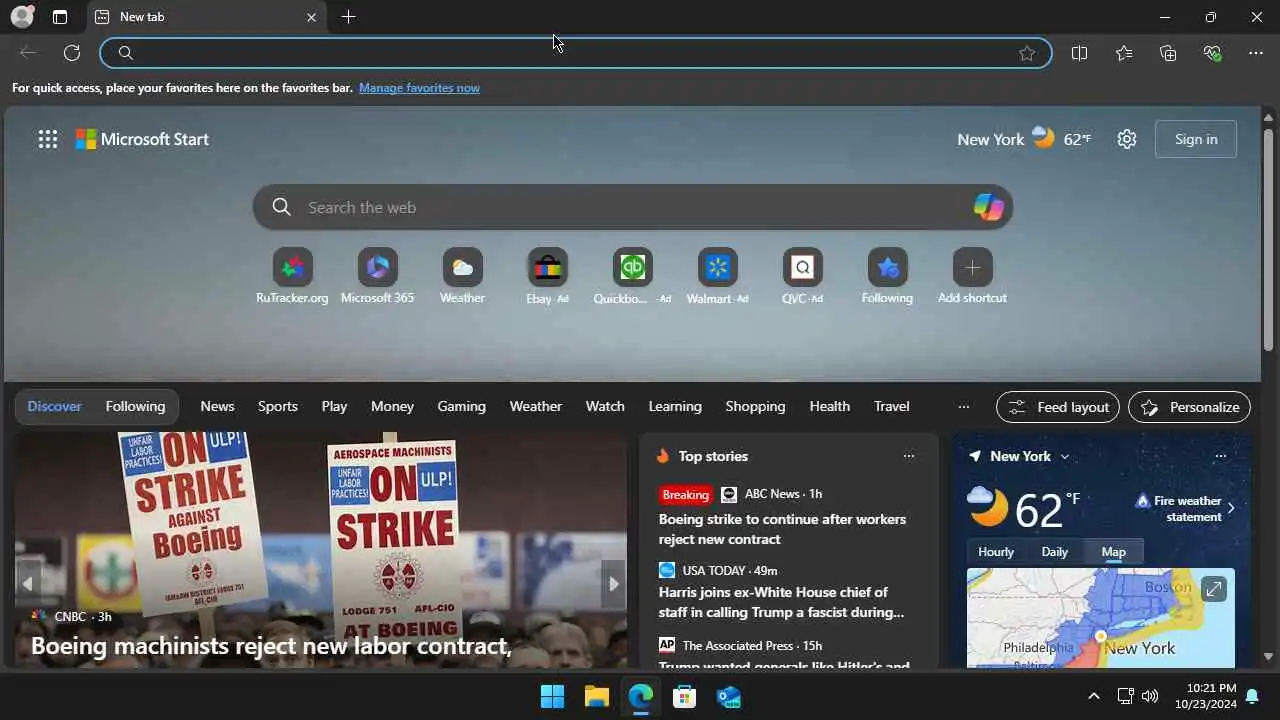Viewport: 1280px width, 720px height.
Task: Open the notification bell in the tray
Action: [1251, 696]
